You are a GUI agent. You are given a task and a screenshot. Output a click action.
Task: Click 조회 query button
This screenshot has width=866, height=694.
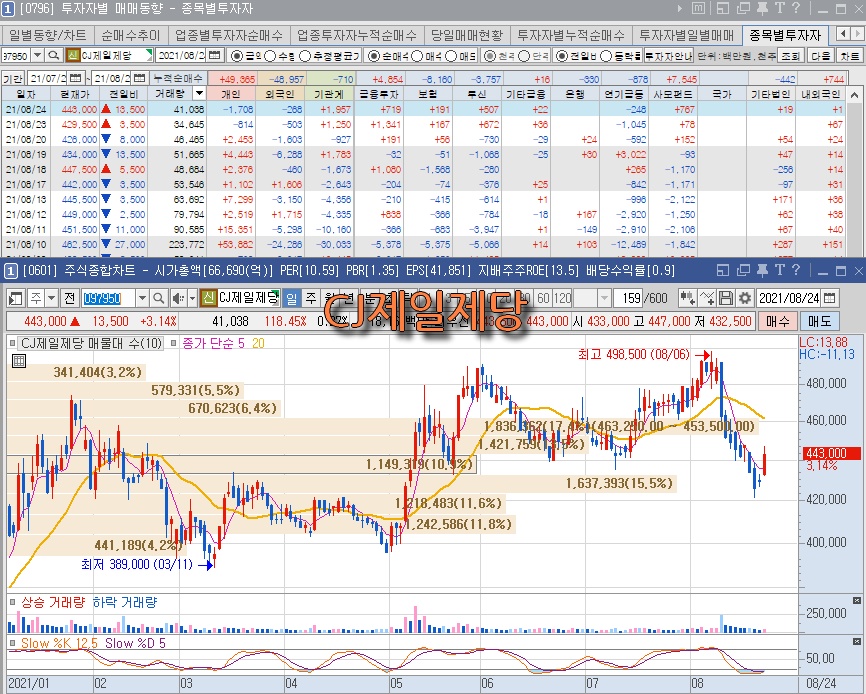coord(791,56)
